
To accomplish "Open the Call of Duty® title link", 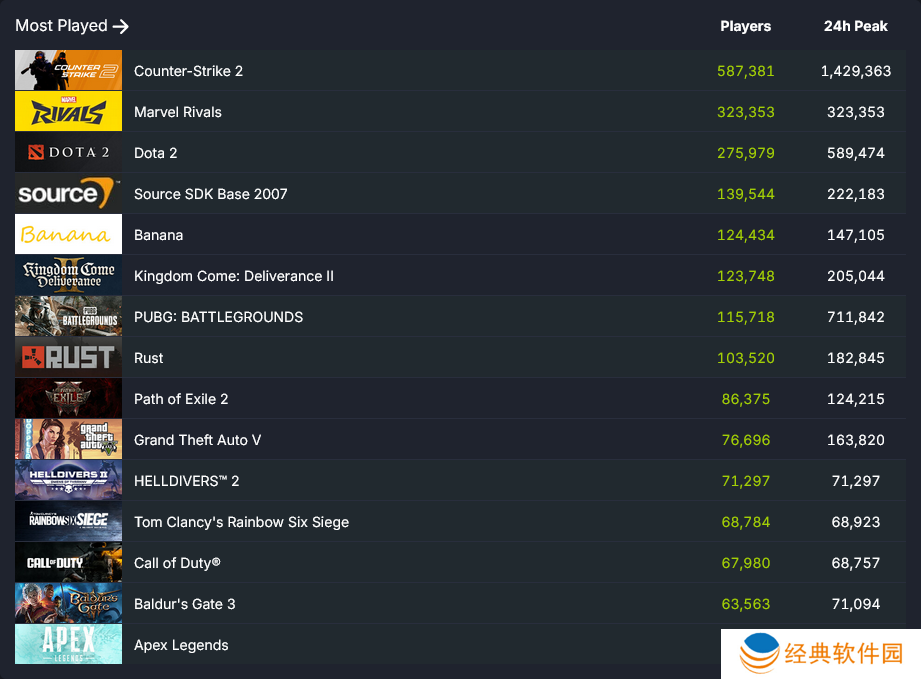I will tap(177, 563).
